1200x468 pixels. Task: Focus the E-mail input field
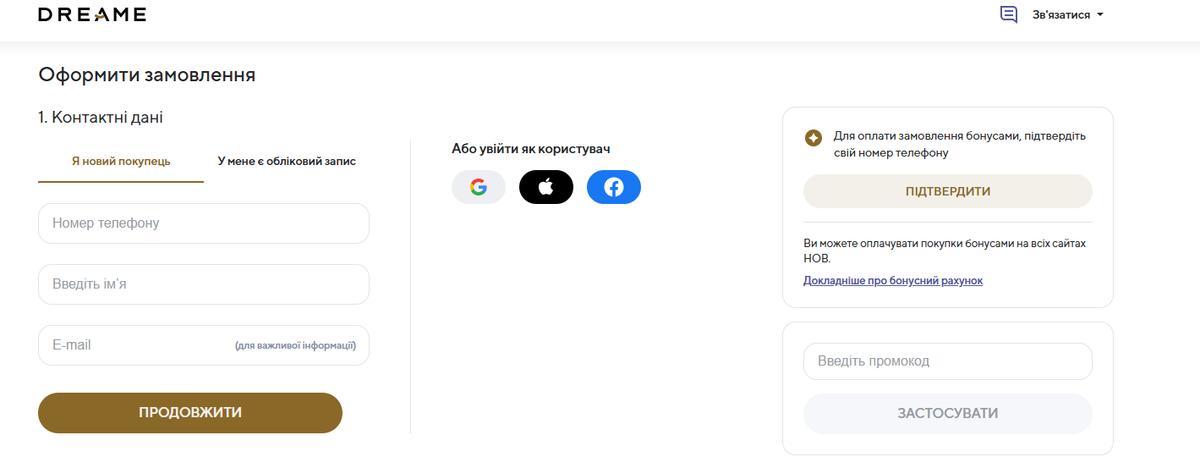click(204, 345)
